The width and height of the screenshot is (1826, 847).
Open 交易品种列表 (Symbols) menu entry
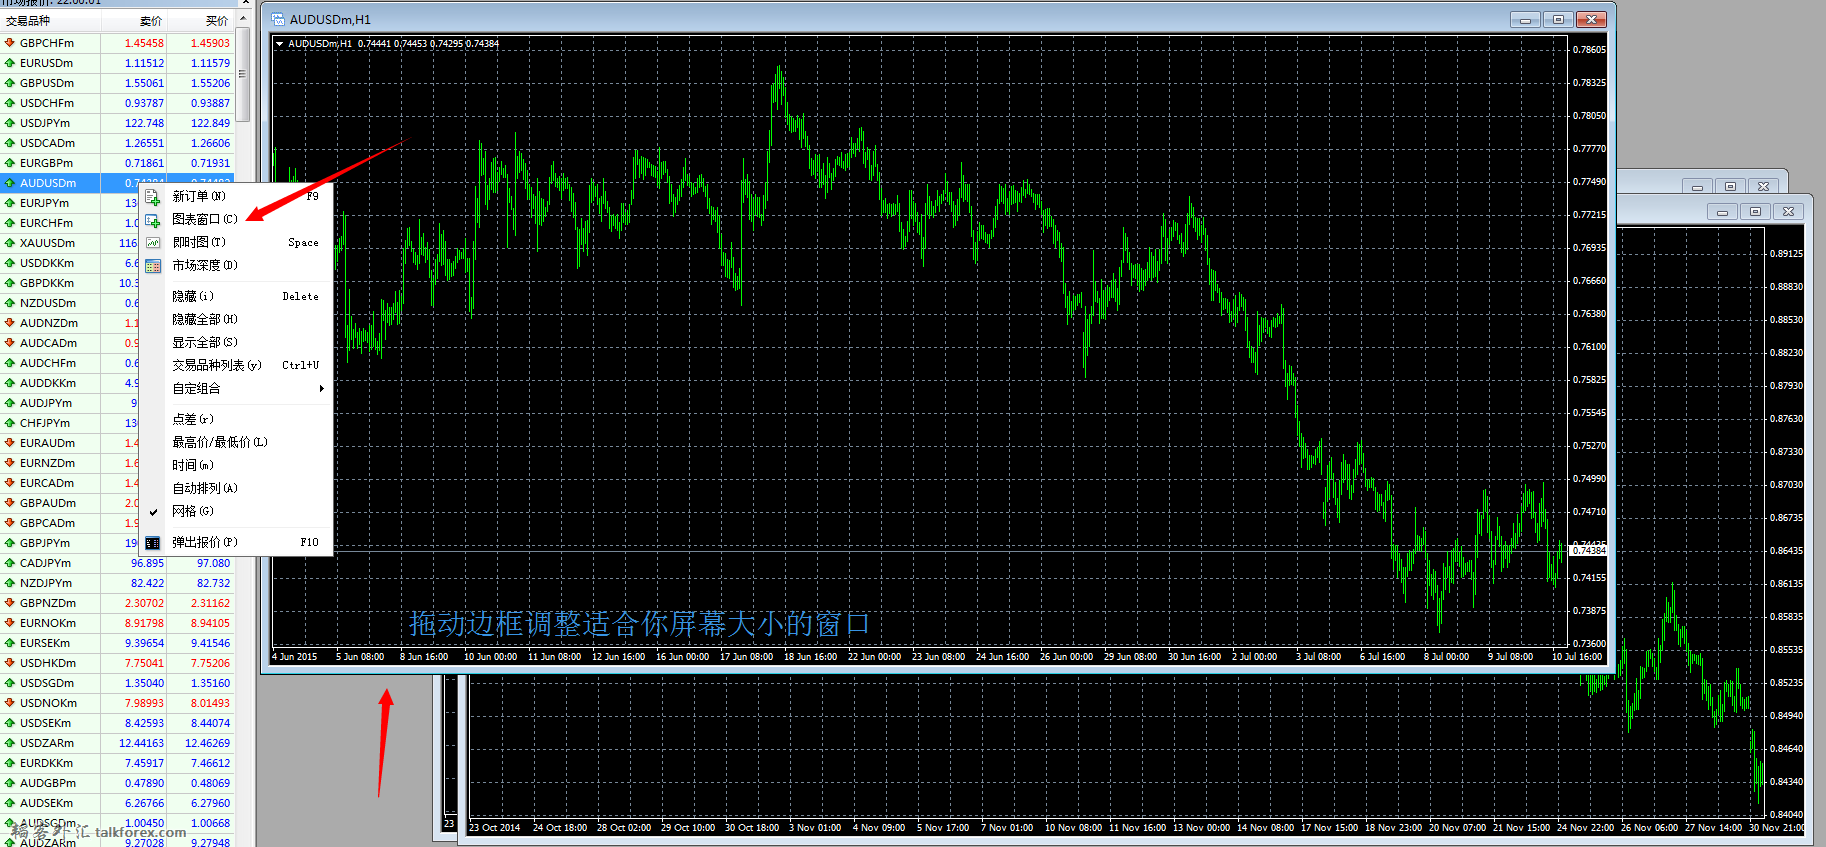point(236,365)
